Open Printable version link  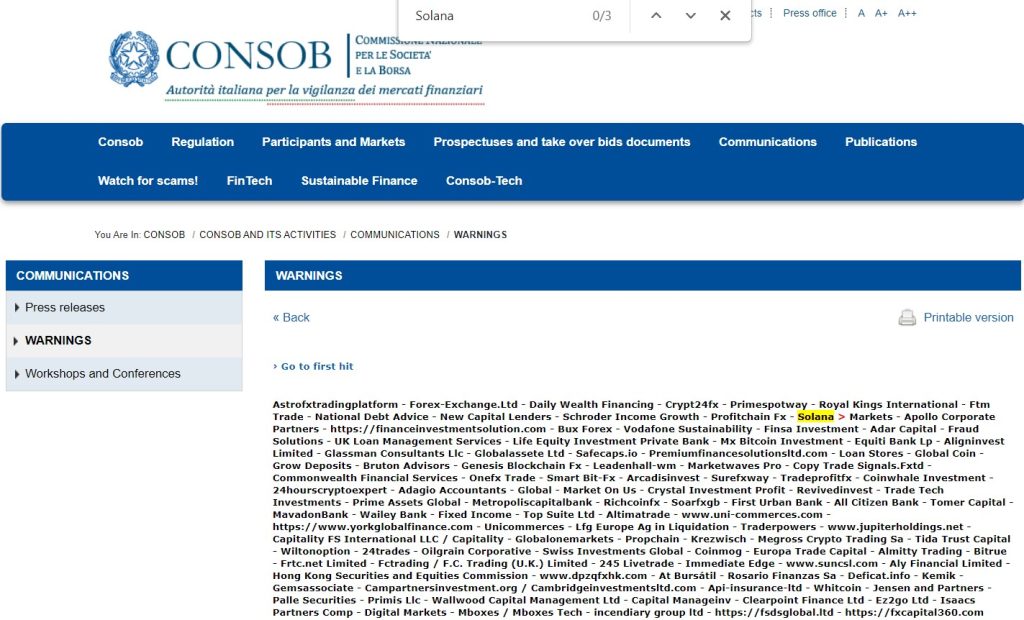point(968,318)
